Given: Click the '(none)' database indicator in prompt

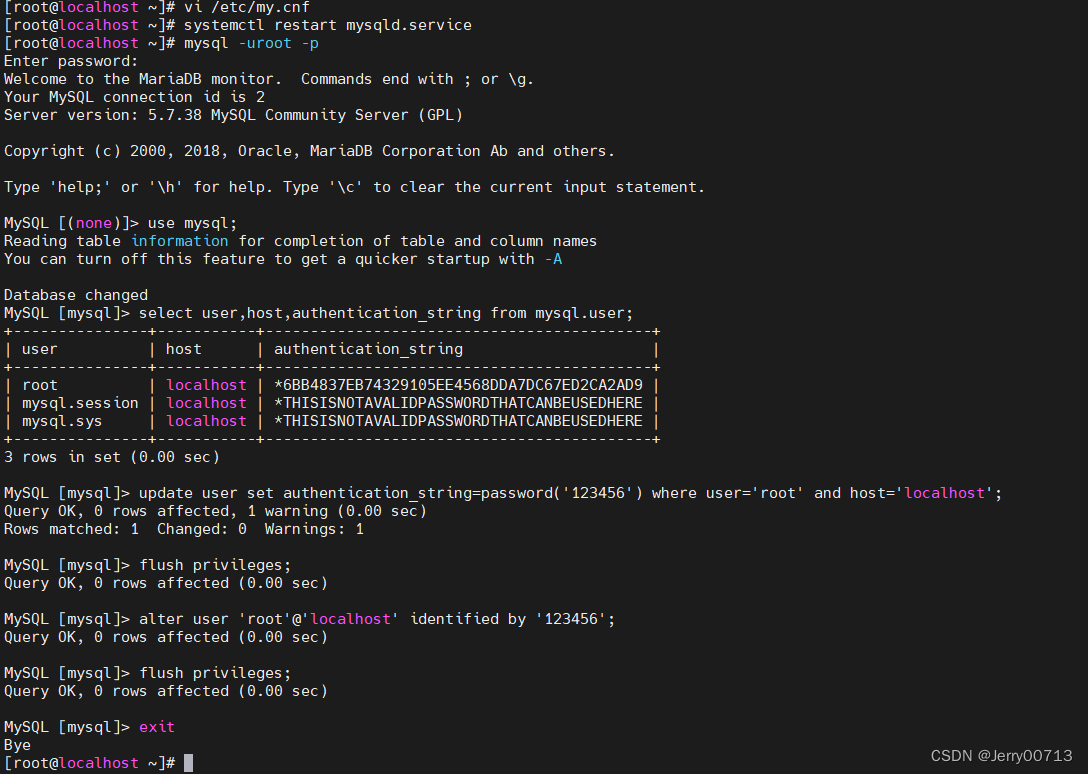Looking at the screenshot, I should pos(92,223).
